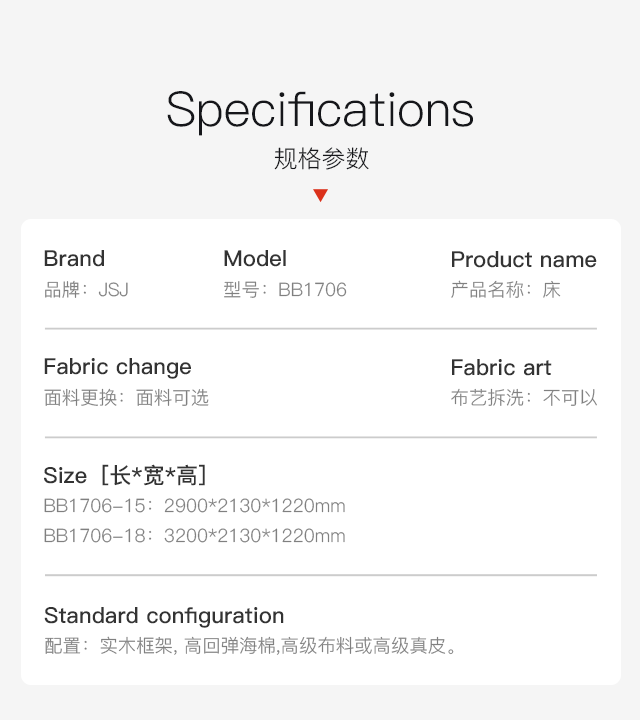This screenshot has width=640, height=720.
Task: Click the Brand label
Action: pos(74,259)
